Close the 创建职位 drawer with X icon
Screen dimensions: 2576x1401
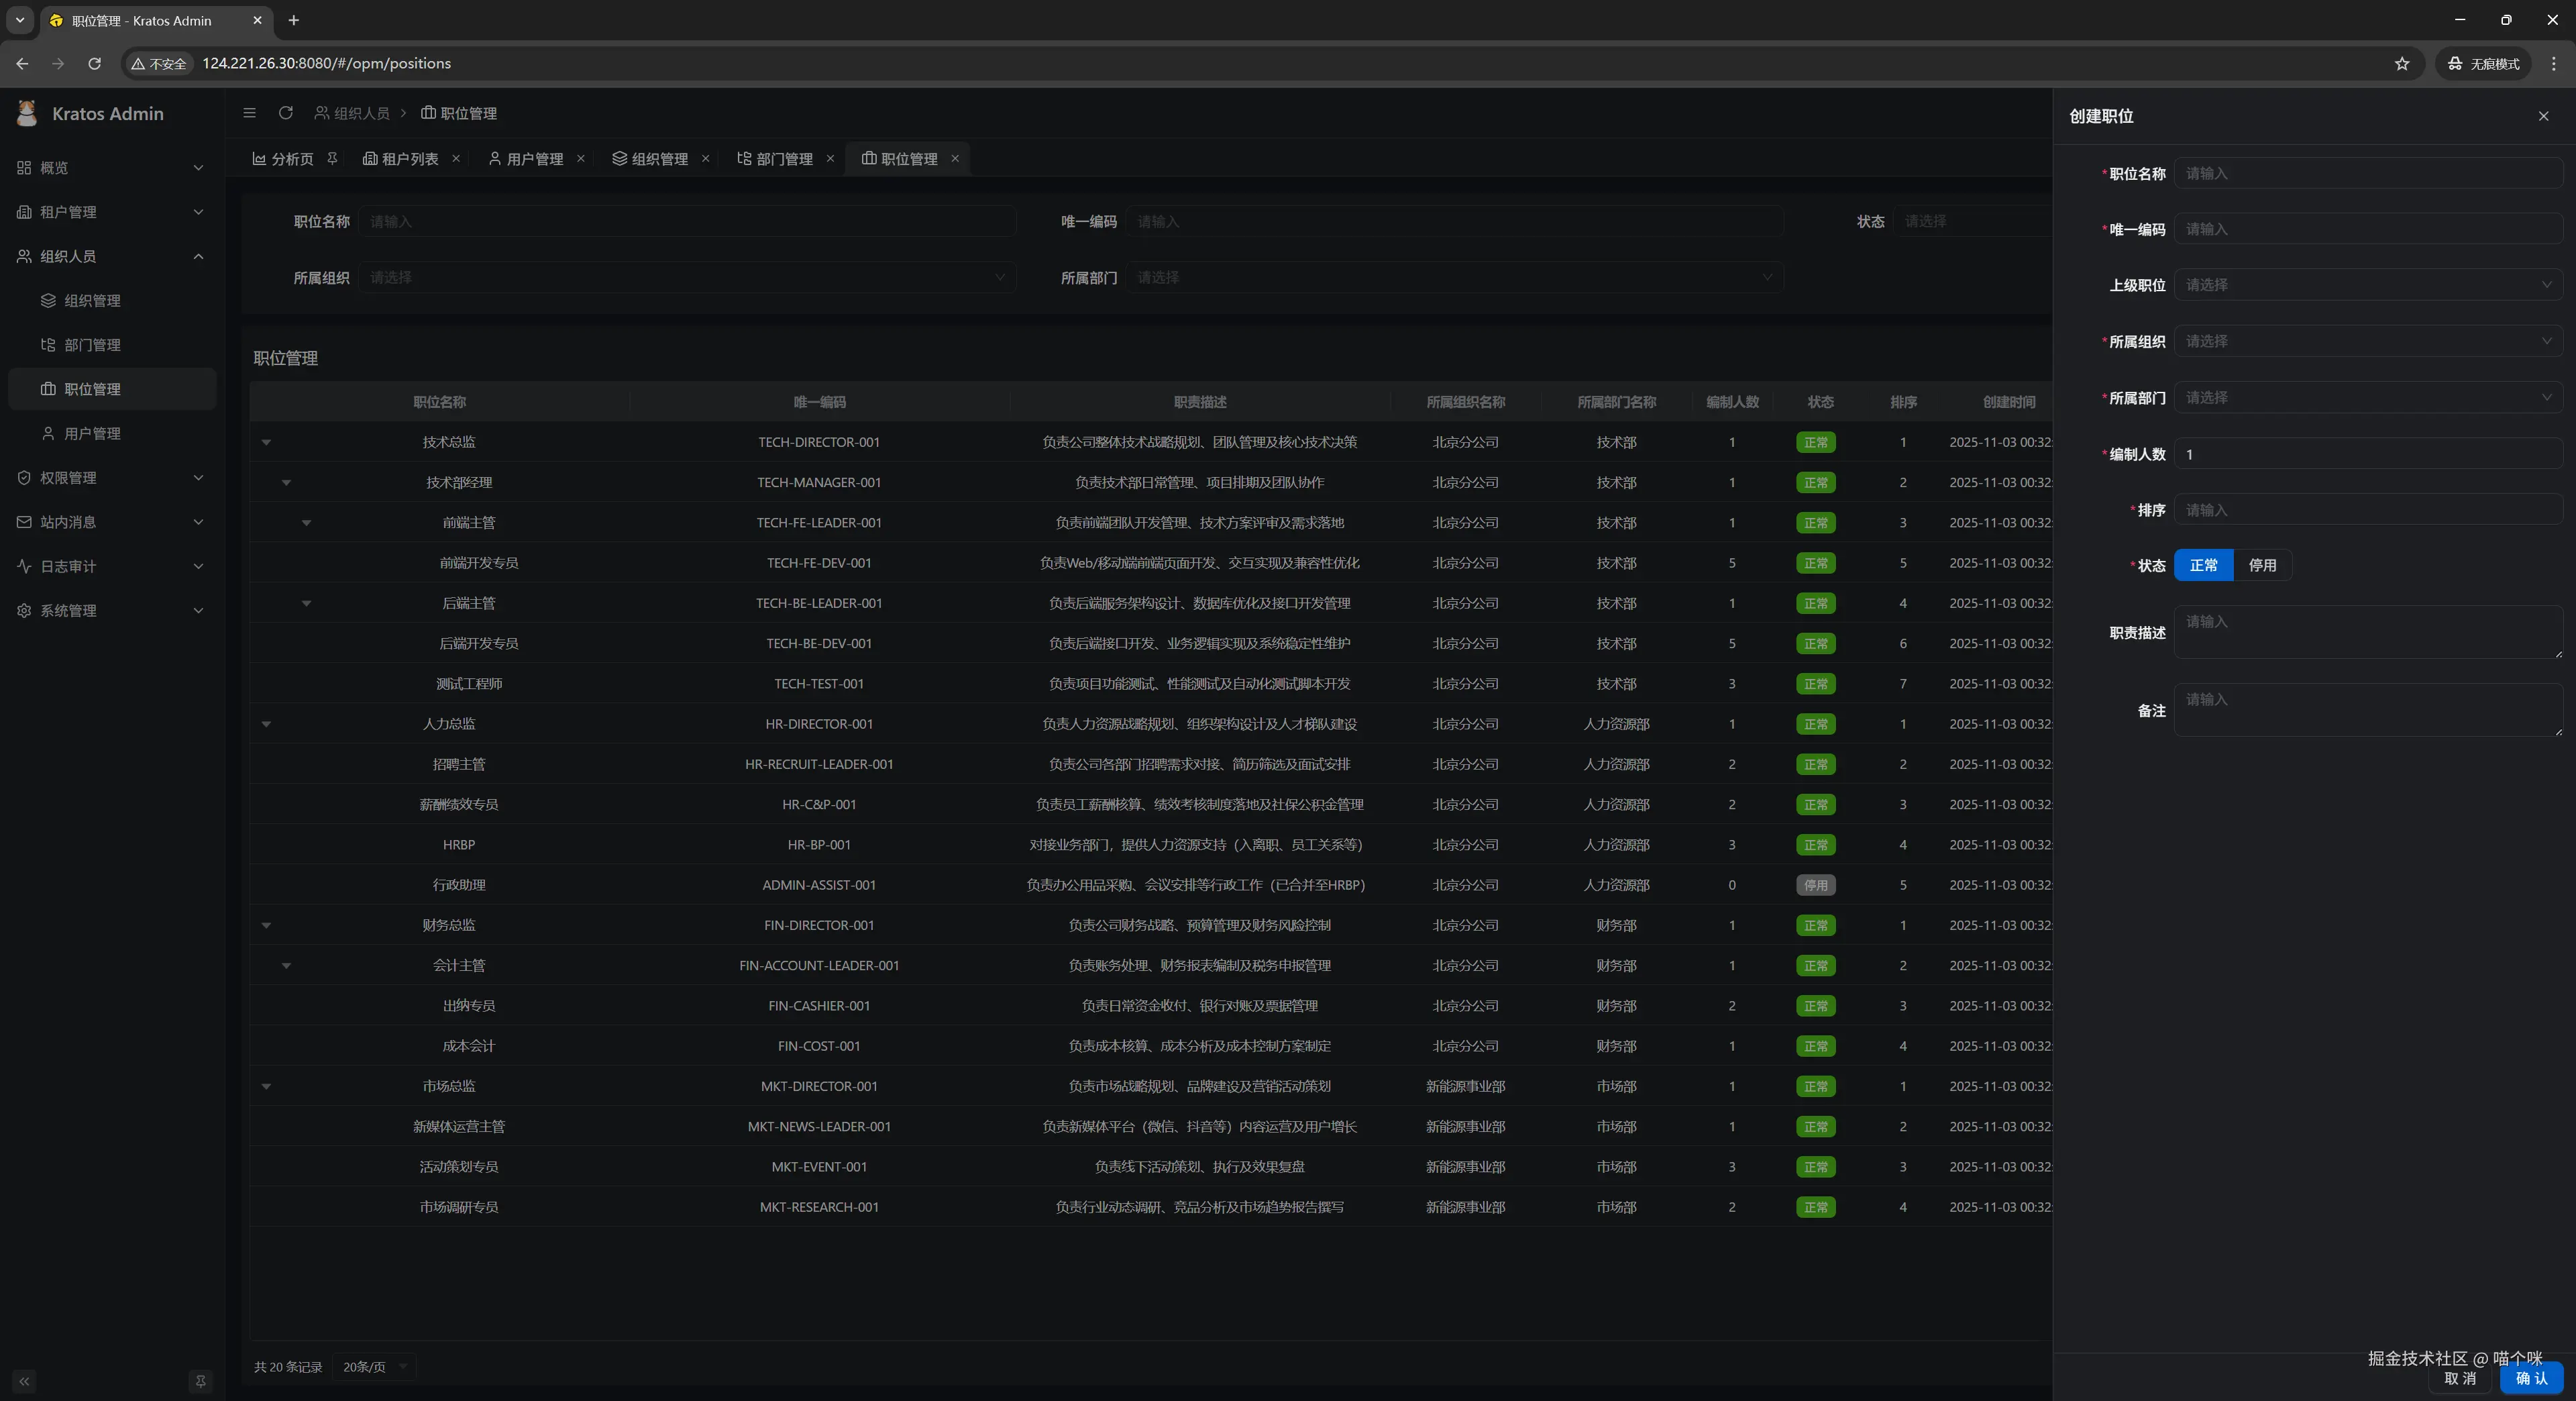(x=2543, y=116)
